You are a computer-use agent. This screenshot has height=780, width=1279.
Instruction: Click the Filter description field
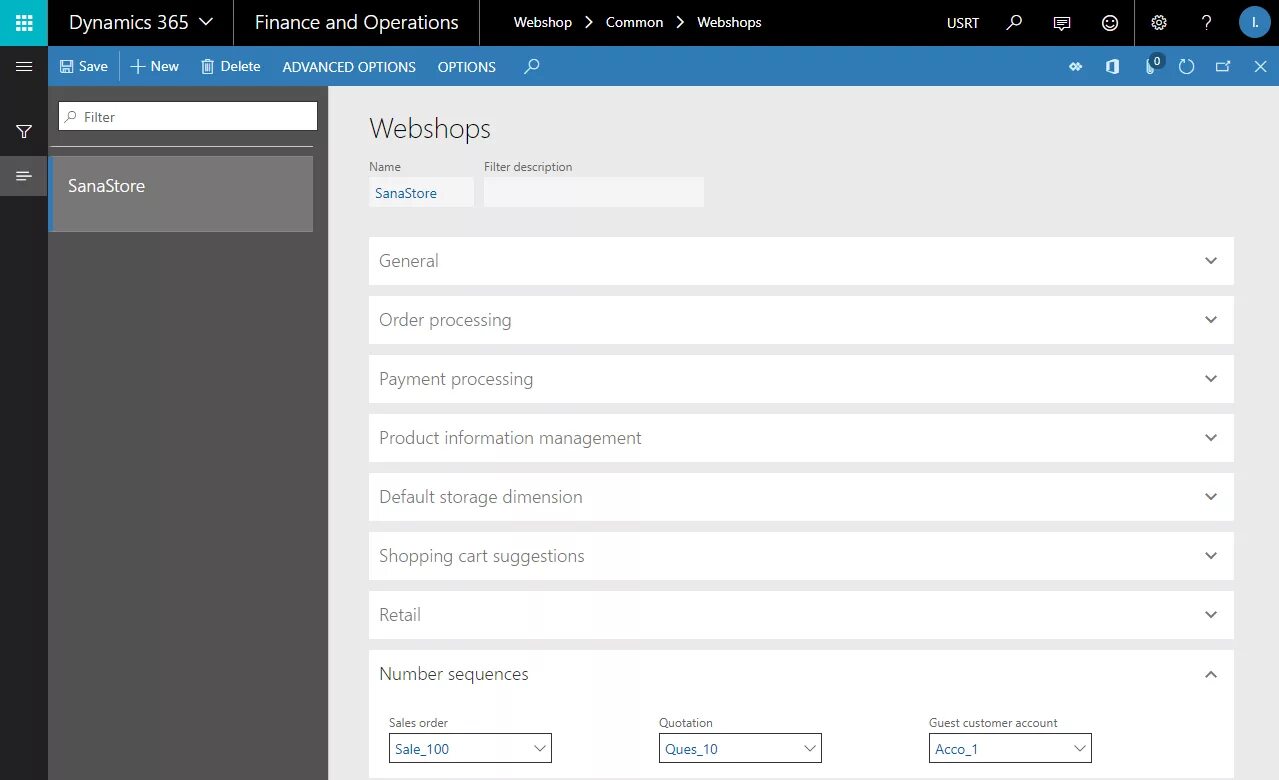point(594,193)
